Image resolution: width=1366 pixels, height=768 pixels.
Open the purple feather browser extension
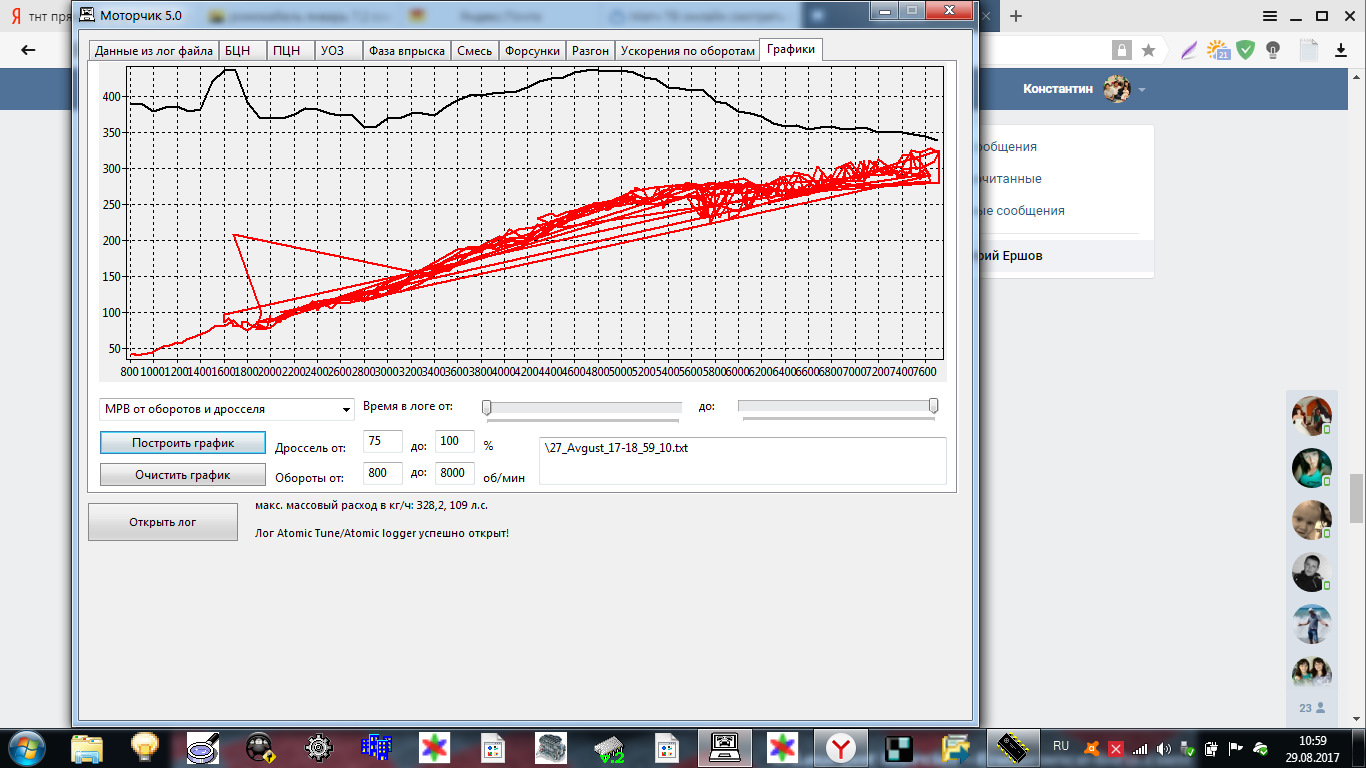(1190, 50)
